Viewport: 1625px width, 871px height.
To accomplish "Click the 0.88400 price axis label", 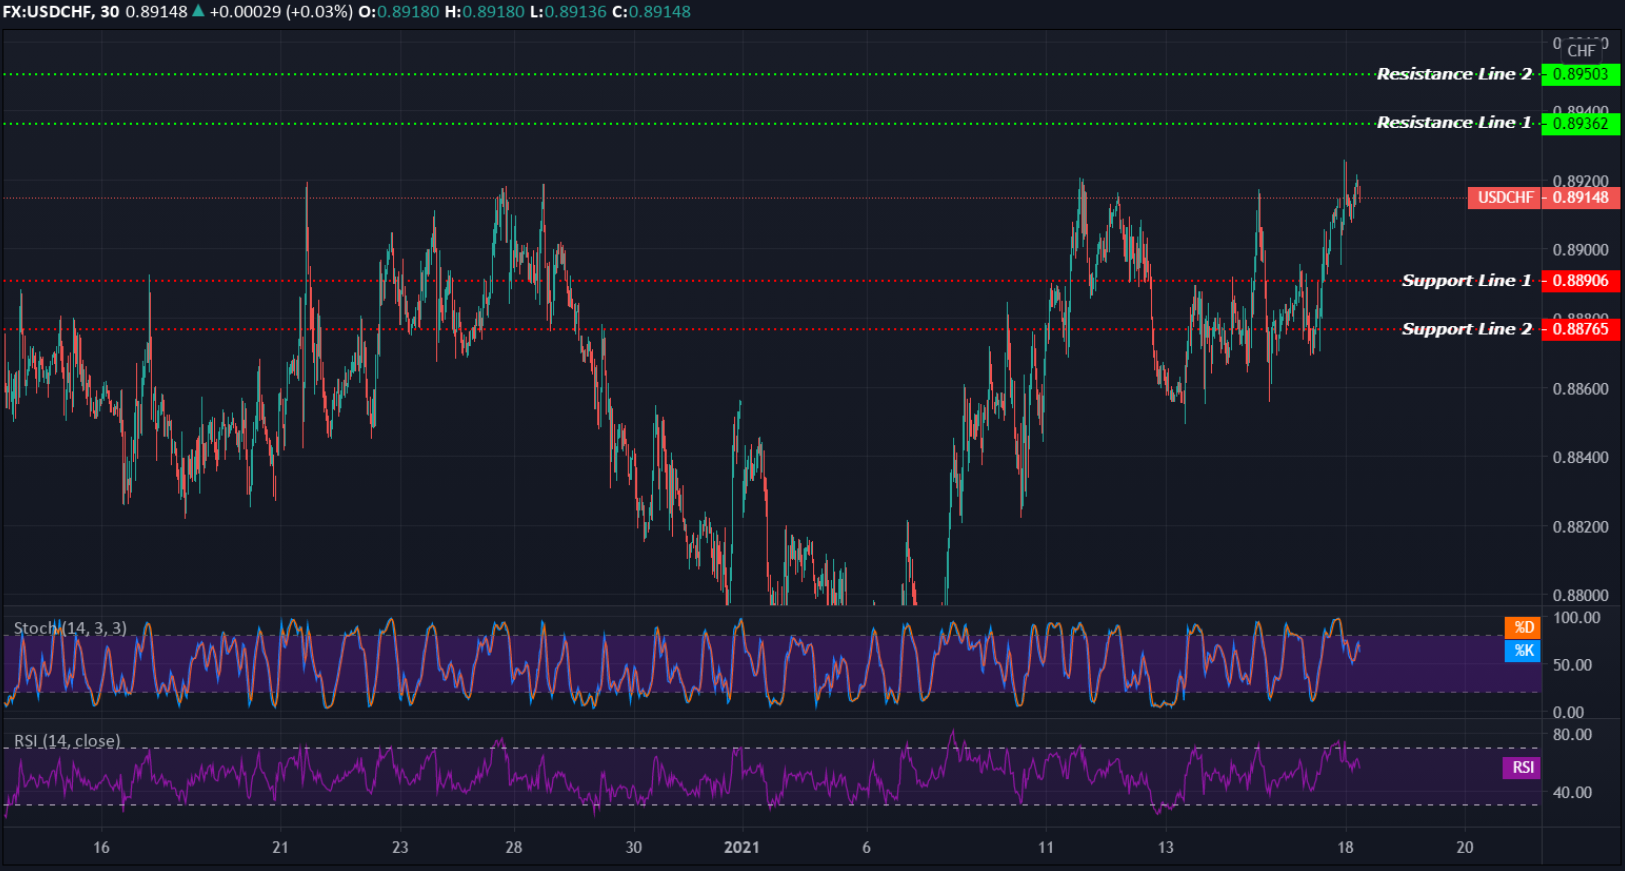I will 1581,457.
